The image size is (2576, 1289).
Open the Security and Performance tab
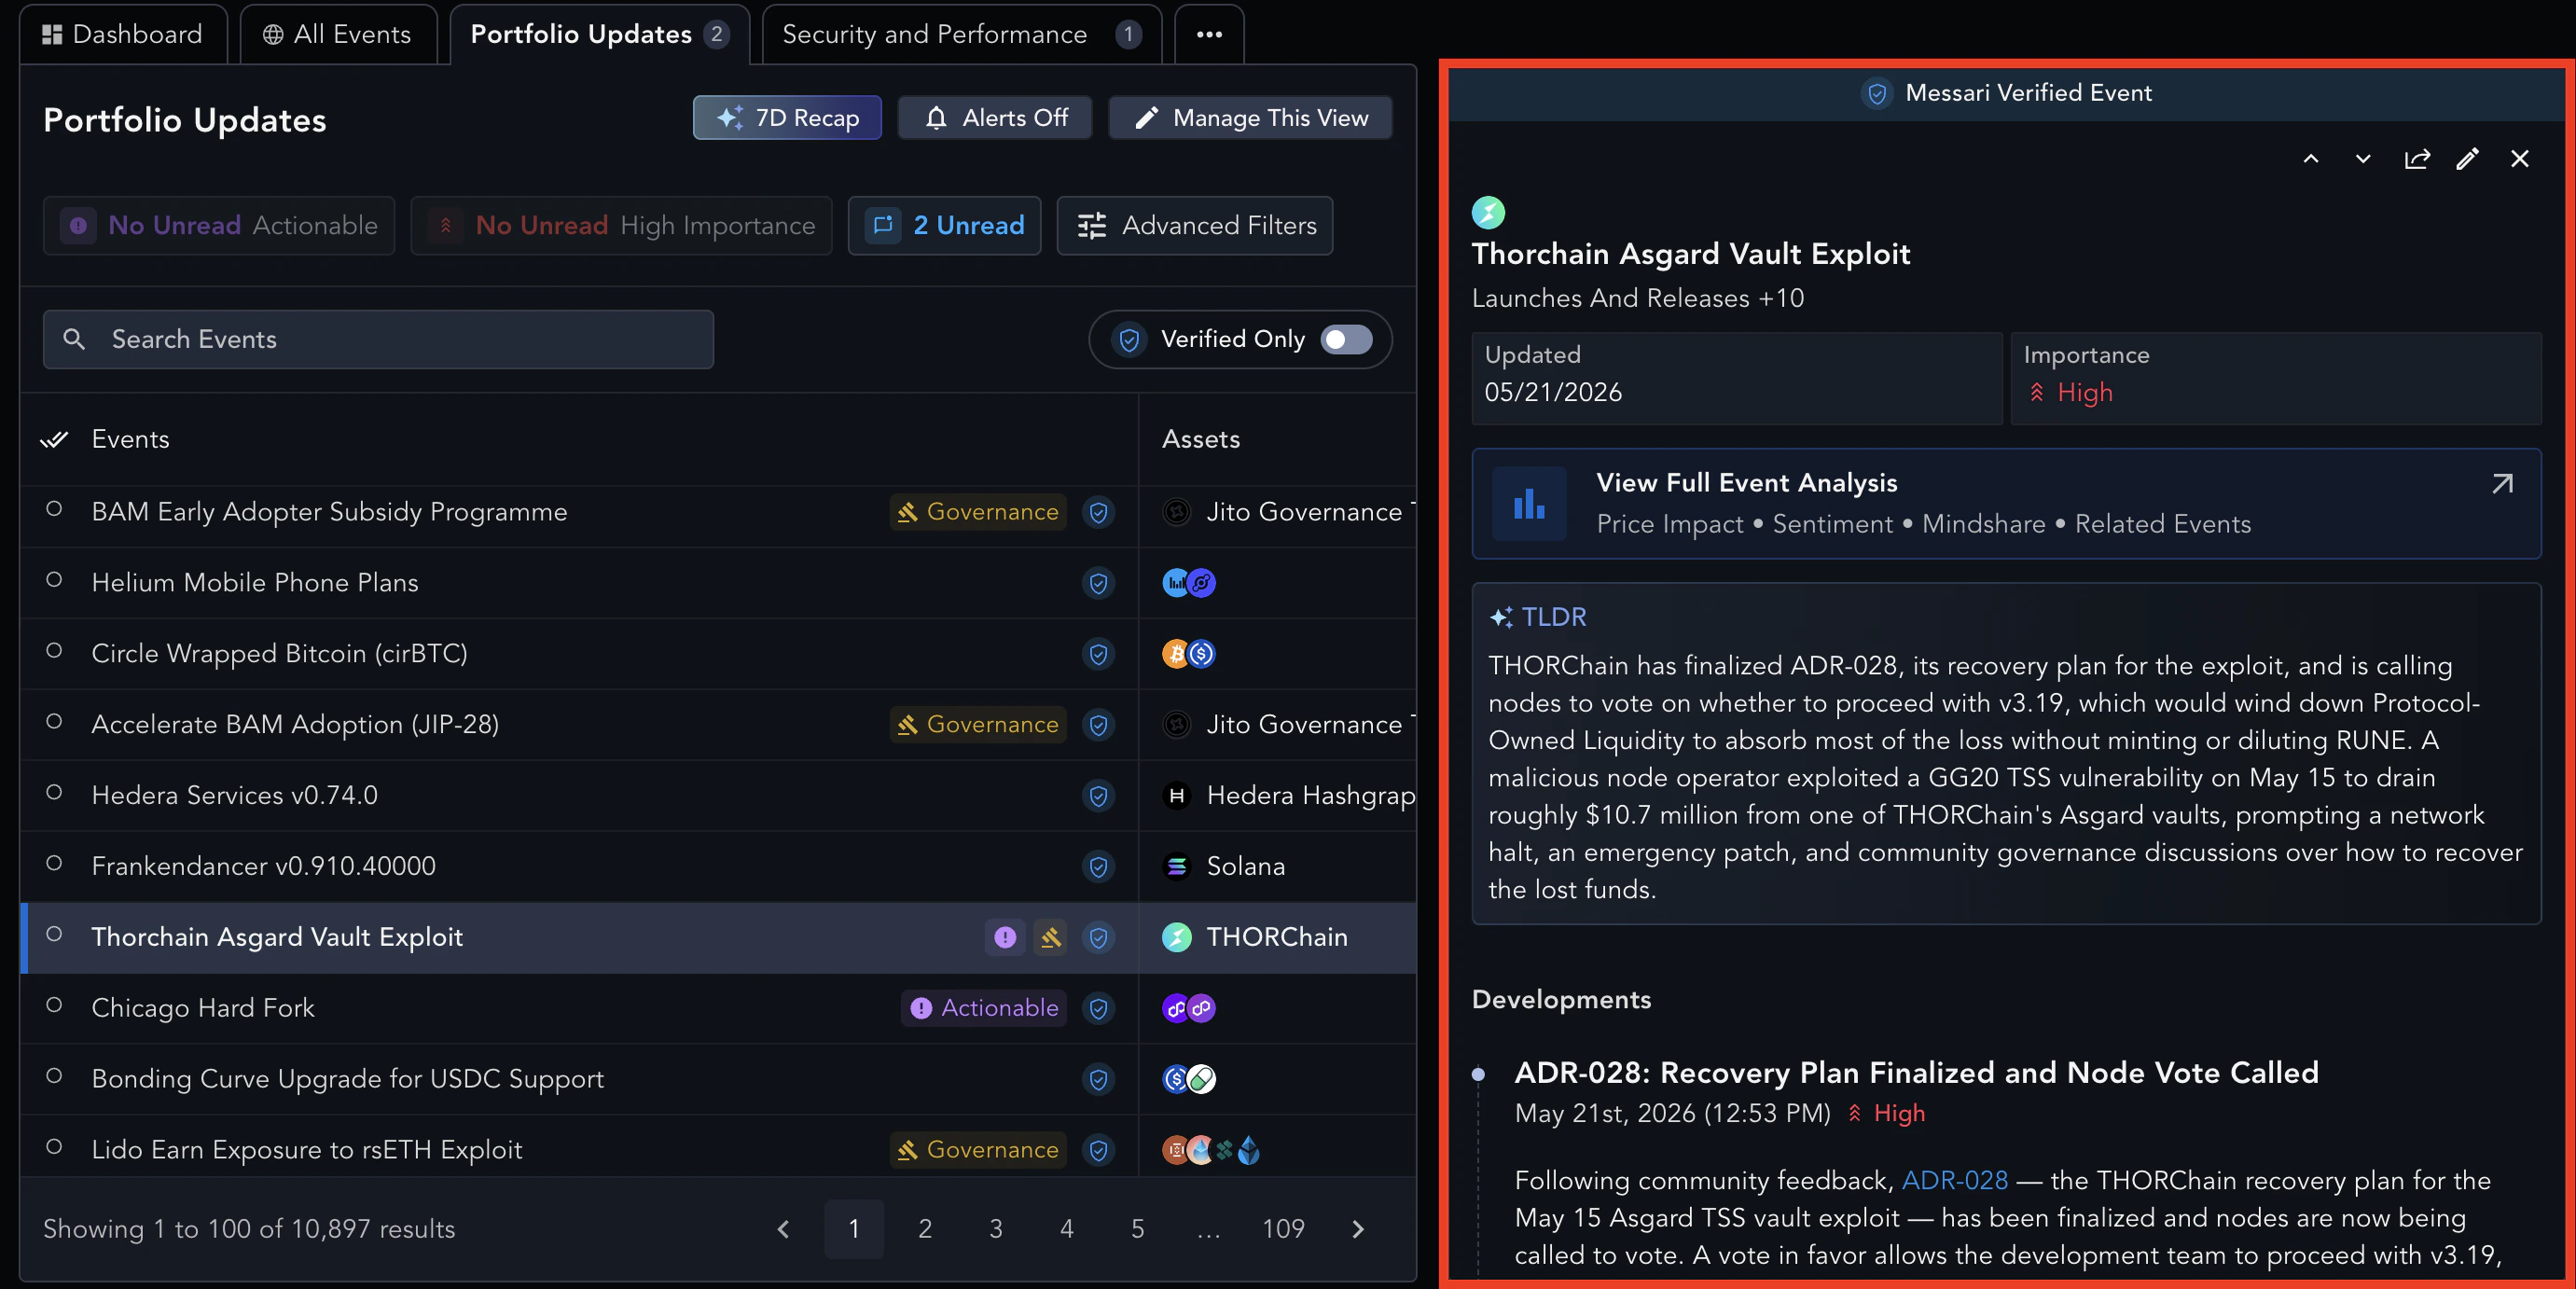961,34
